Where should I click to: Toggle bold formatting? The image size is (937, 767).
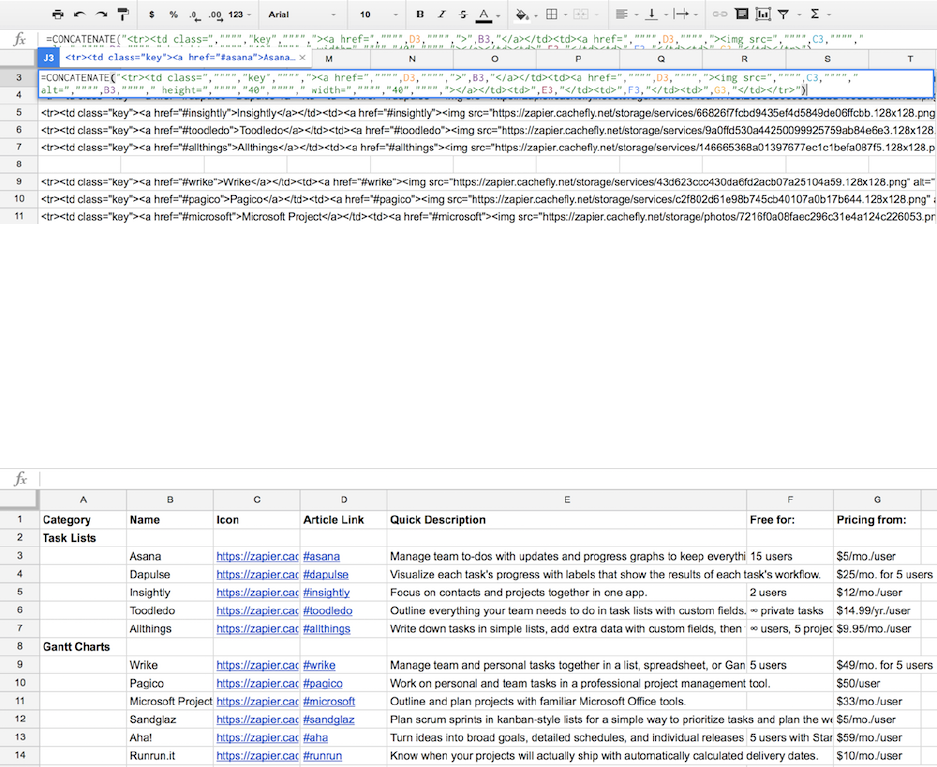(420, 14)
